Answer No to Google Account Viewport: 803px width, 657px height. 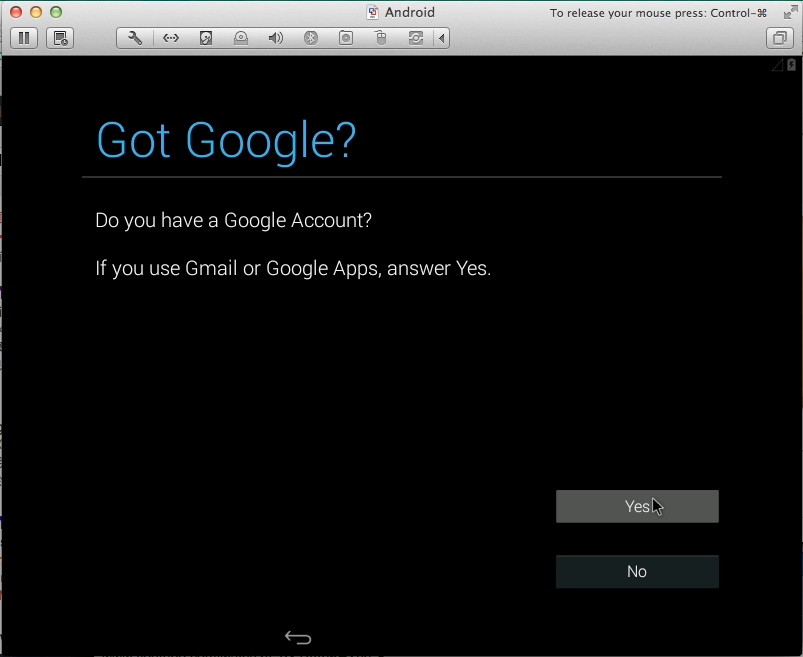coord(637,571)
